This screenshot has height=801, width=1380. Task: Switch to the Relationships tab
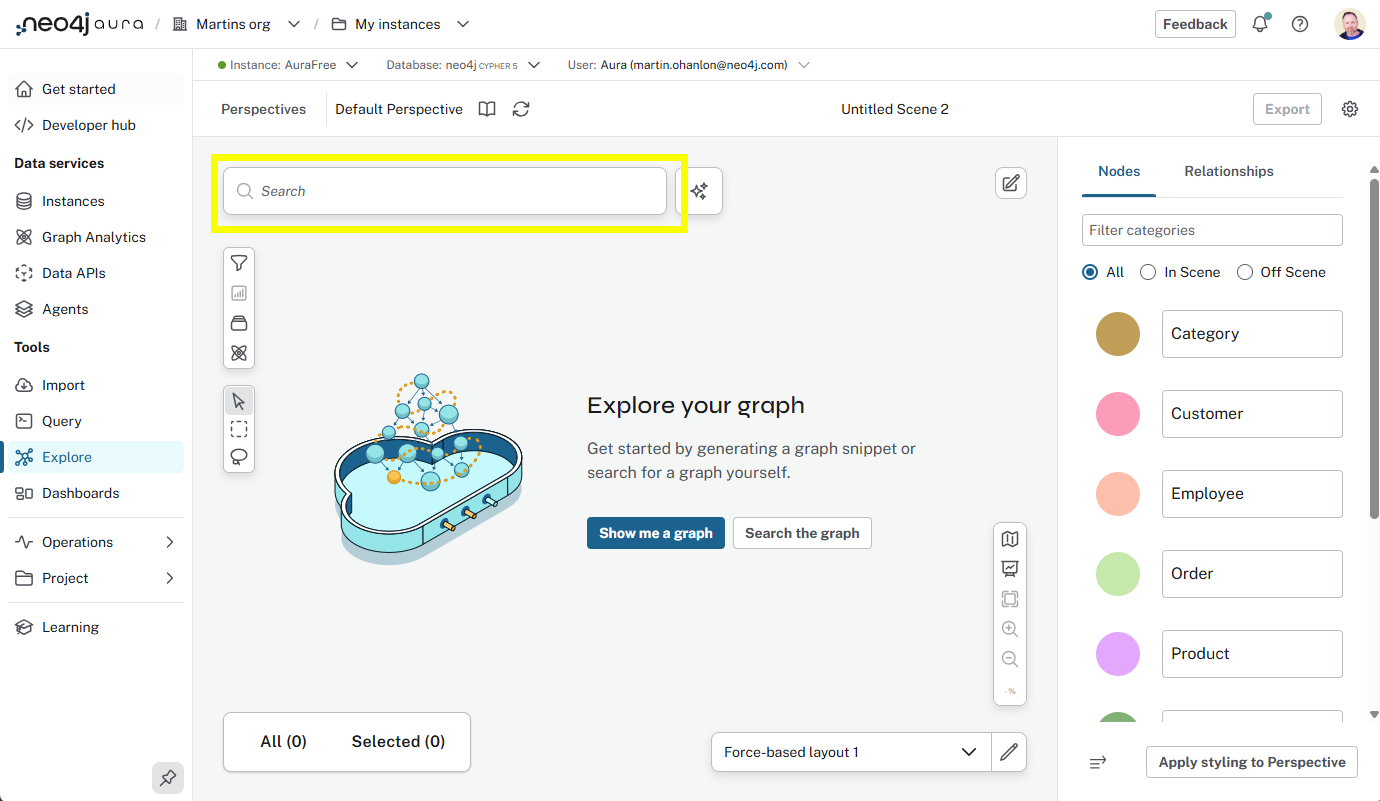click(1228, 171)
